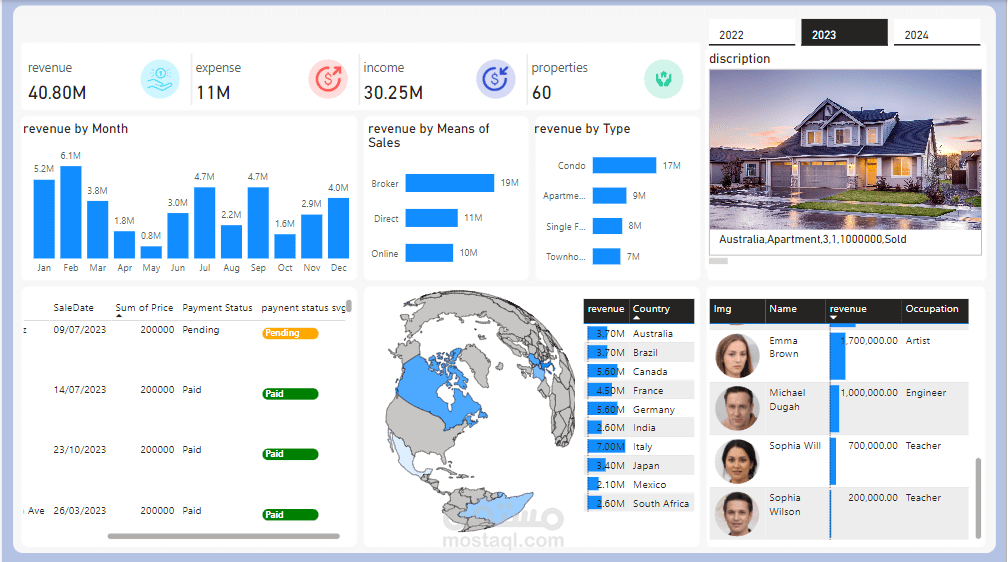This screenshot has width=1008, height=562.
Task: Click Mexico on the globe map
Action: point(405,457)
